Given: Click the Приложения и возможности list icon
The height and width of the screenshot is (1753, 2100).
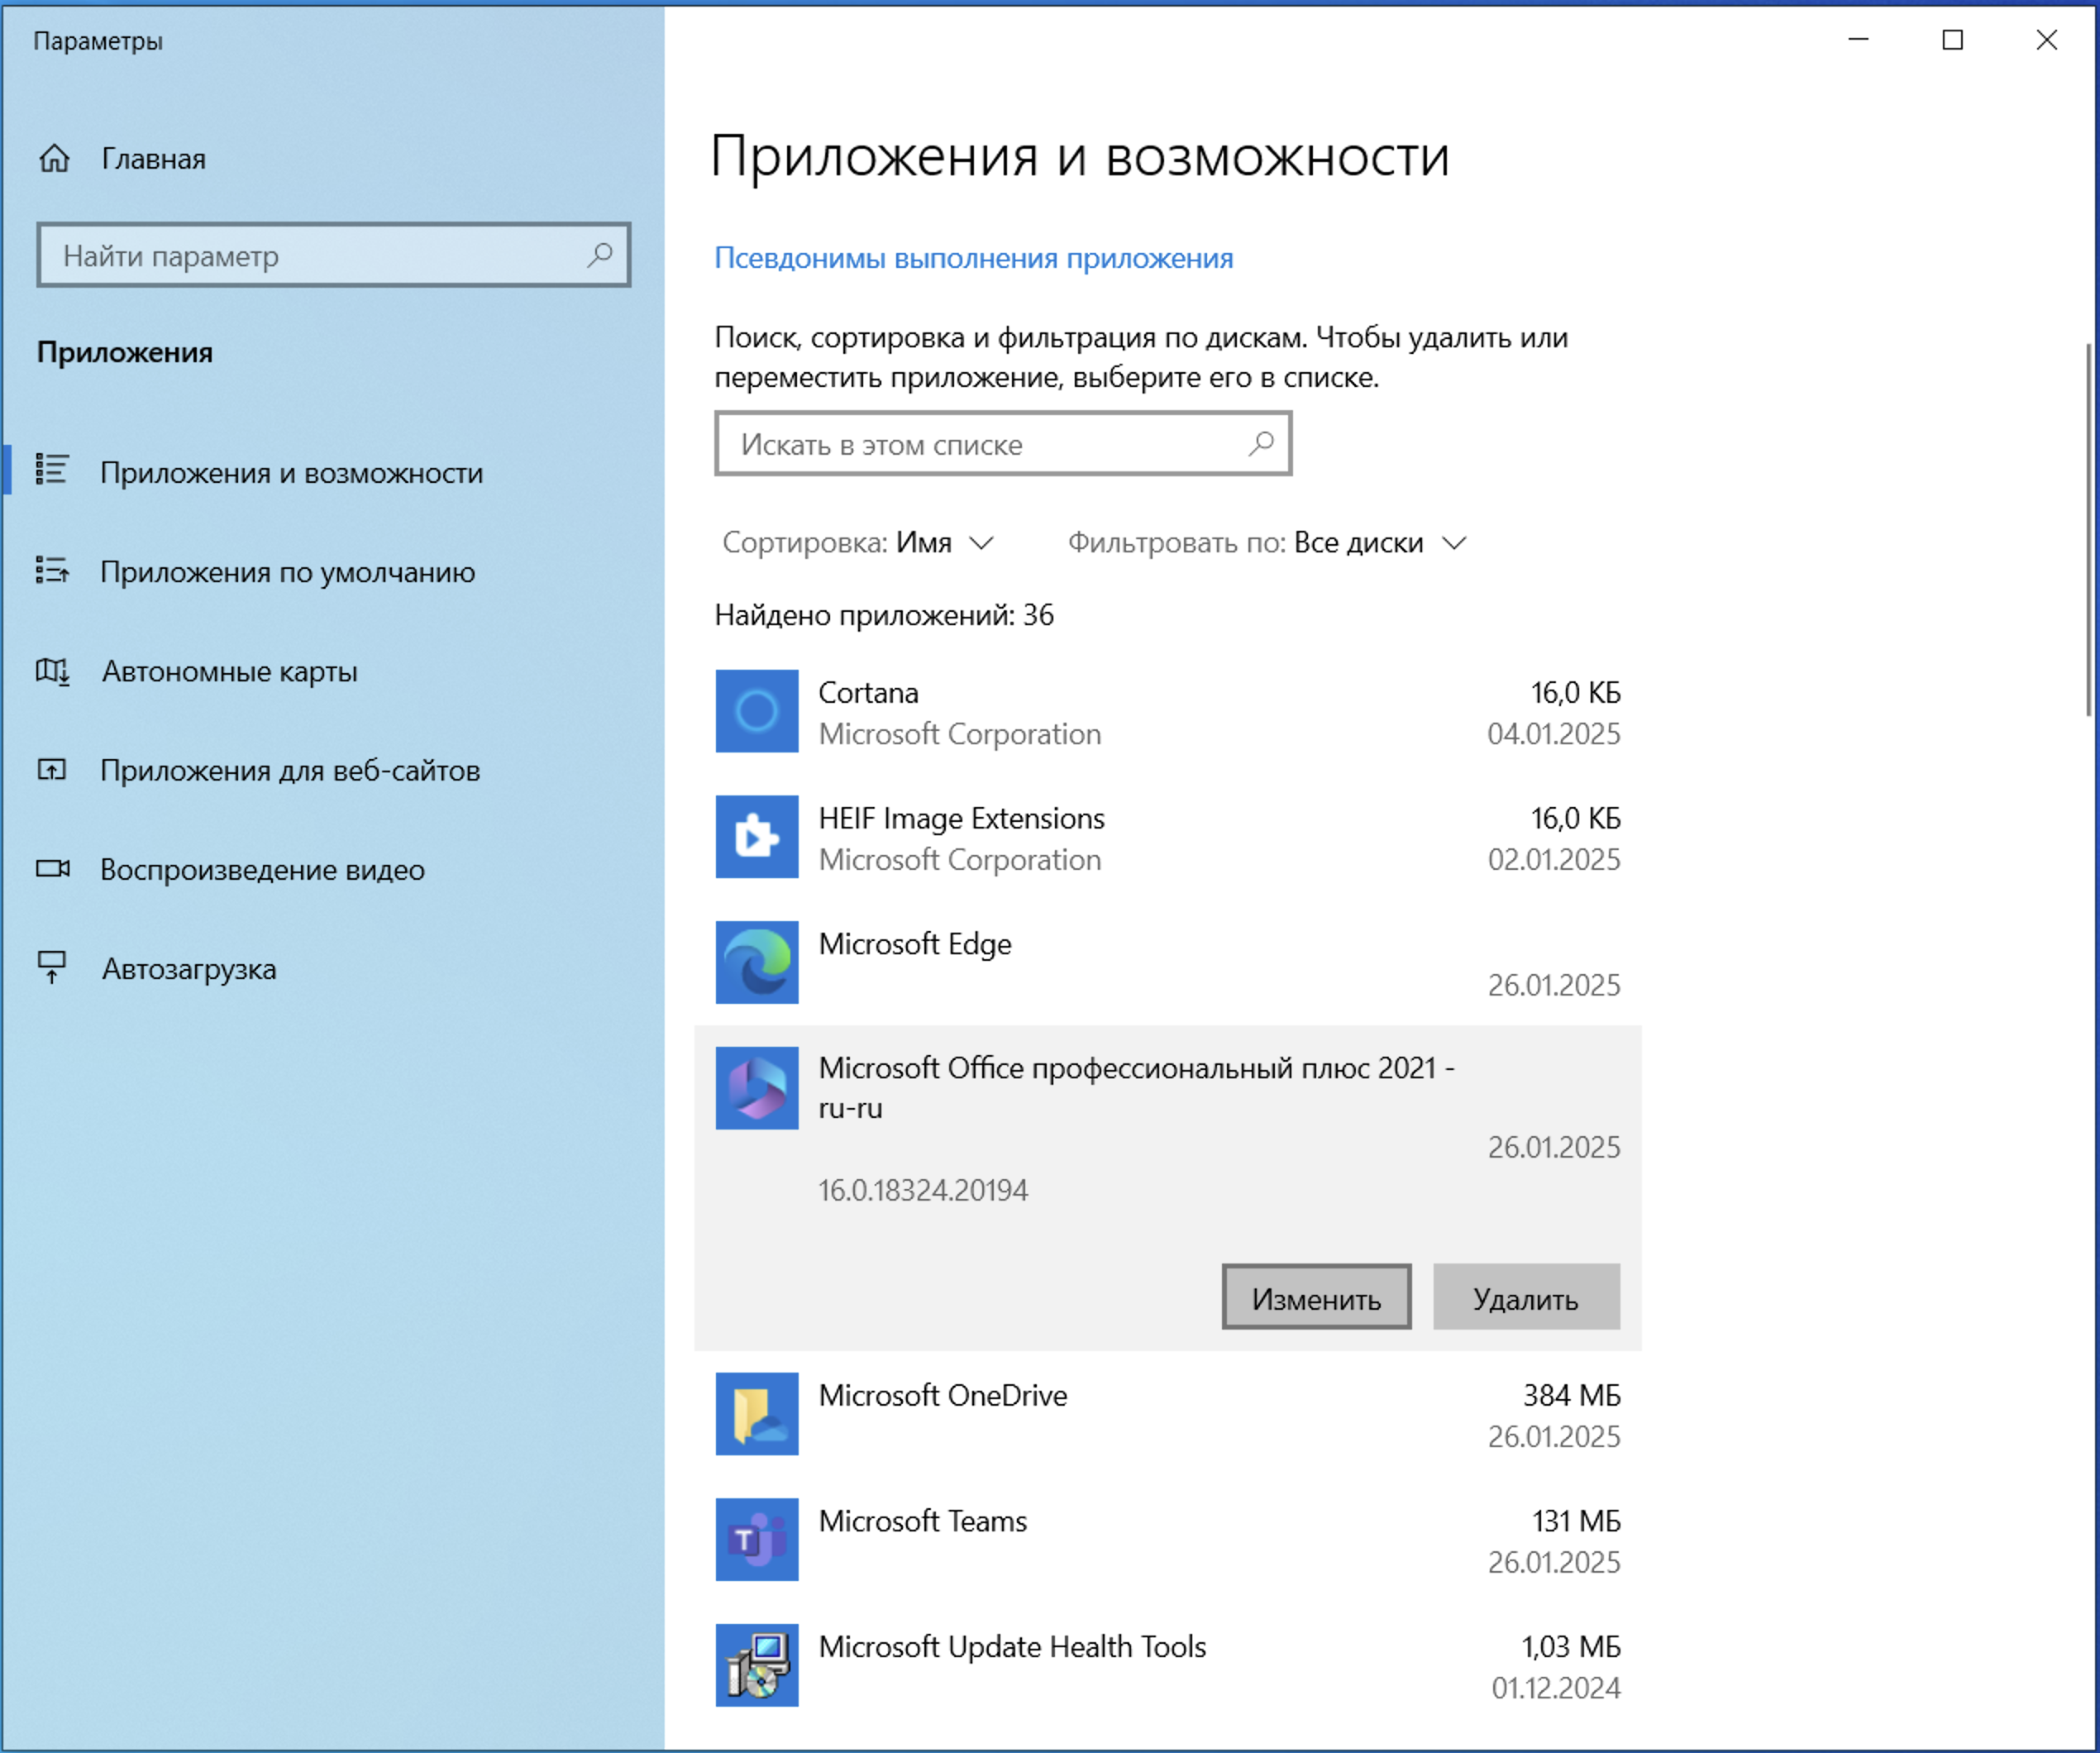Looking at the screenshot, I should (52, 470).
